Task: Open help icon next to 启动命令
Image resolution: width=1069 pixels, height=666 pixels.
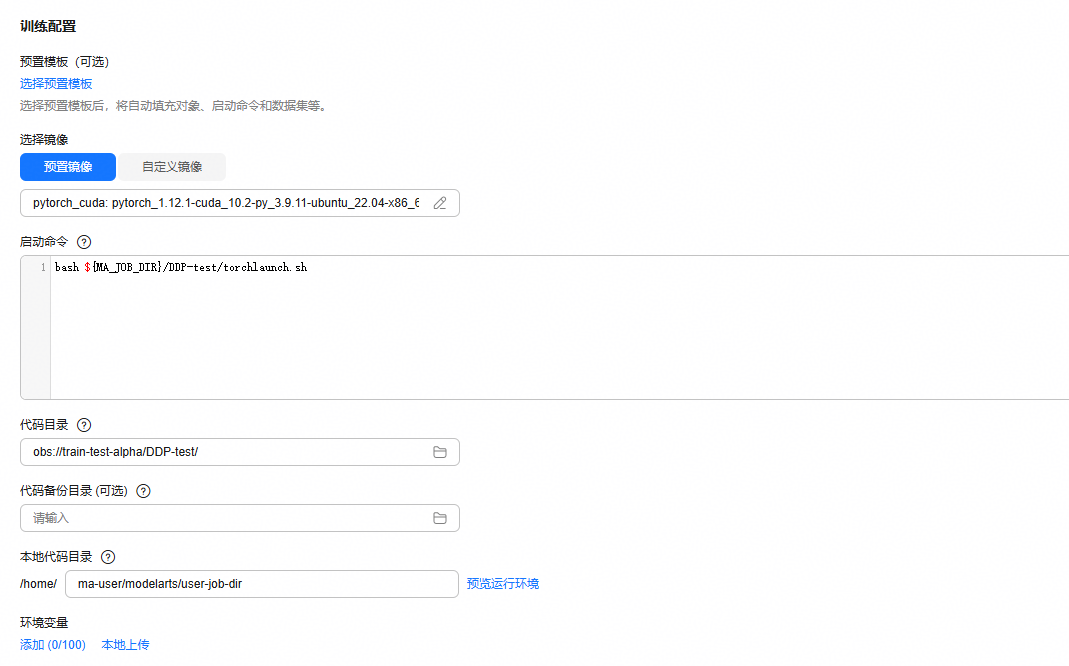Action: (84, 242)
